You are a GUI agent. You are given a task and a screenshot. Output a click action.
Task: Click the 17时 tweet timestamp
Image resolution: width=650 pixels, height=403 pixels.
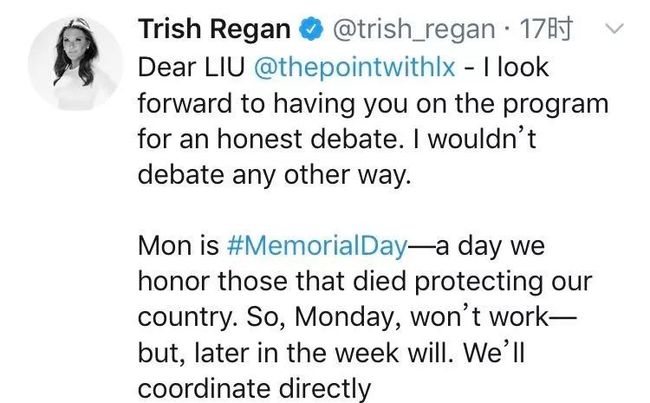(546, 29)
